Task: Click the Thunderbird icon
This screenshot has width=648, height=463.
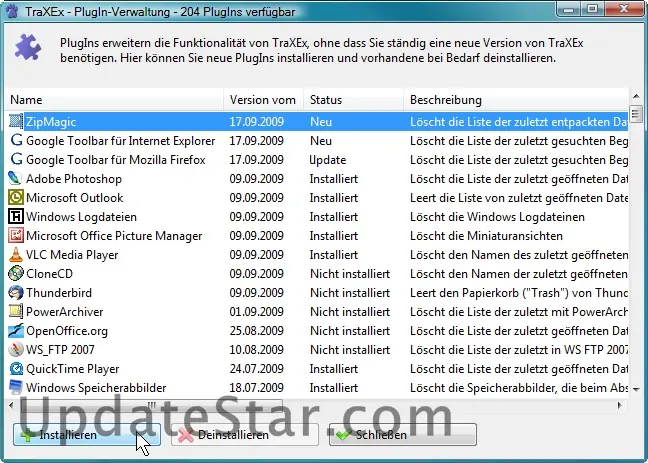Action: [x=16, y=293]
